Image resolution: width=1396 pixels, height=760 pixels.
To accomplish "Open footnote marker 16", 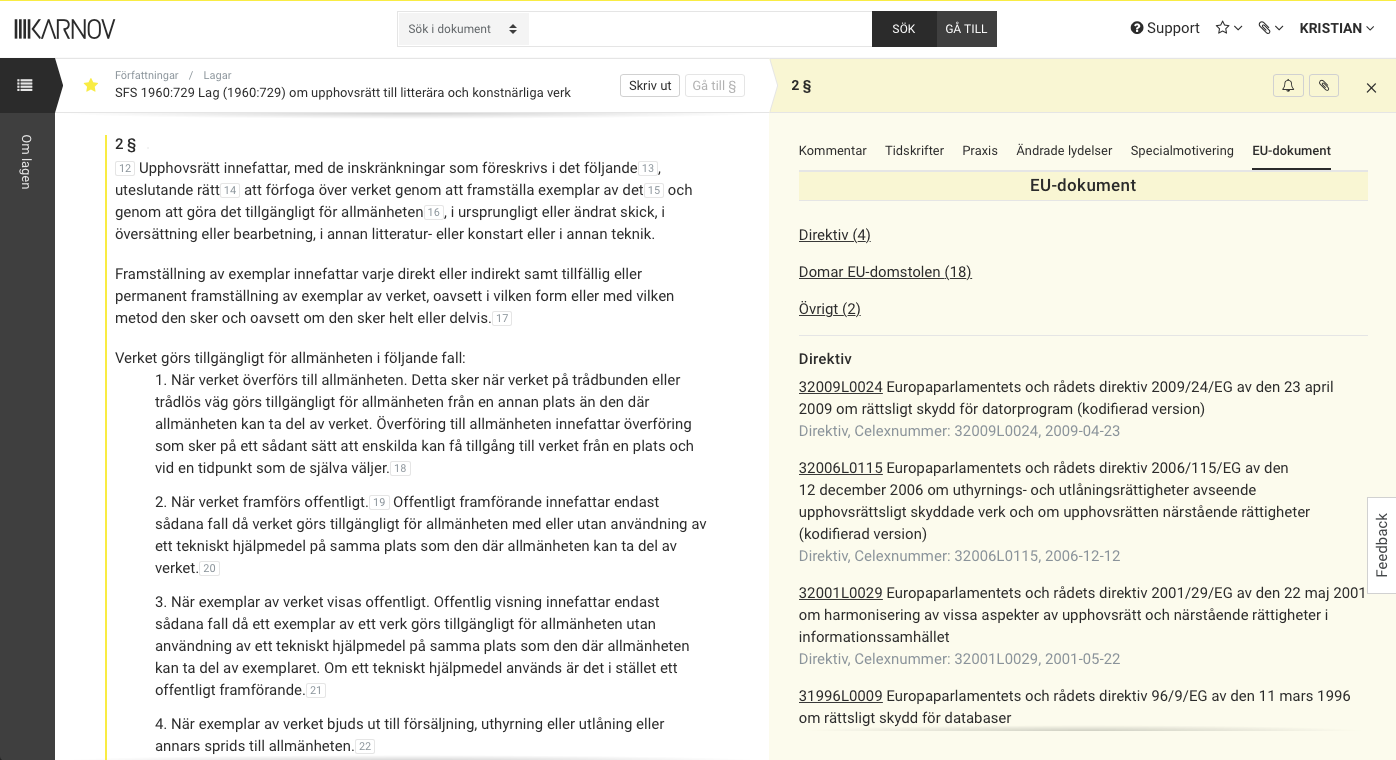I will click(x=434, y=212).
